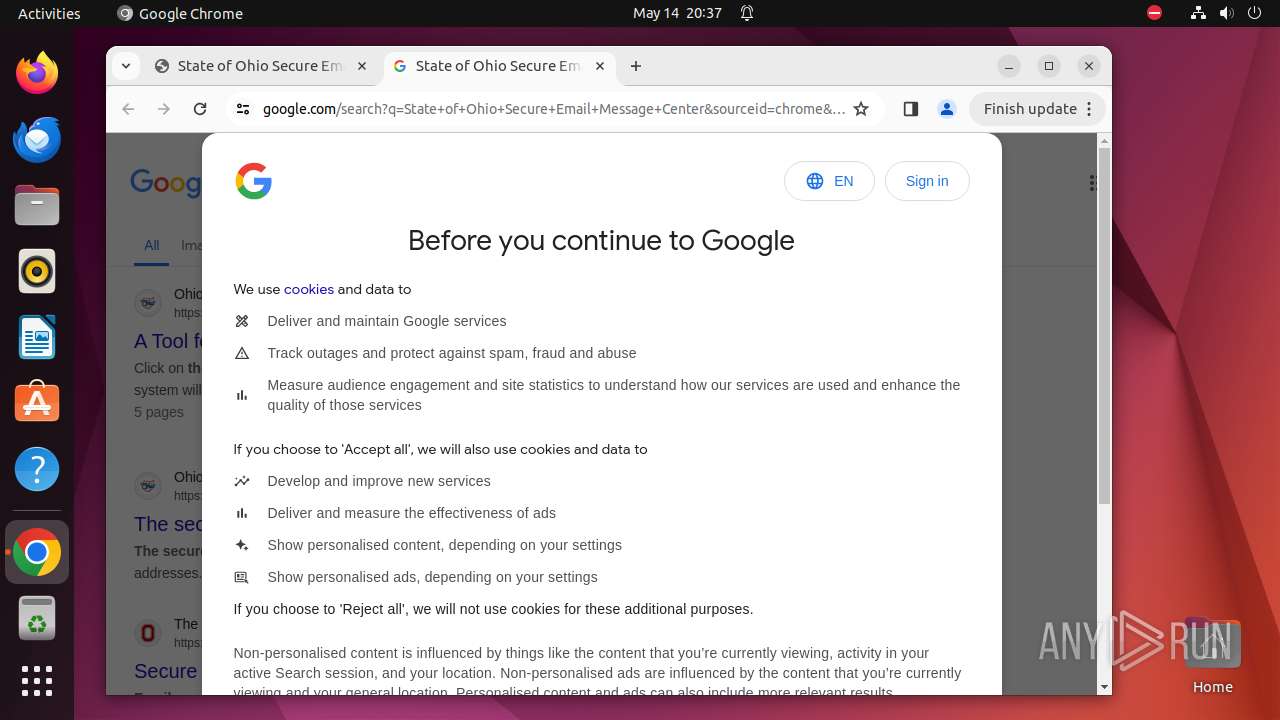This screenshot has width=1280, height=720.
Task: Click 'Before you continue to Google' heading
Action: 601,240
